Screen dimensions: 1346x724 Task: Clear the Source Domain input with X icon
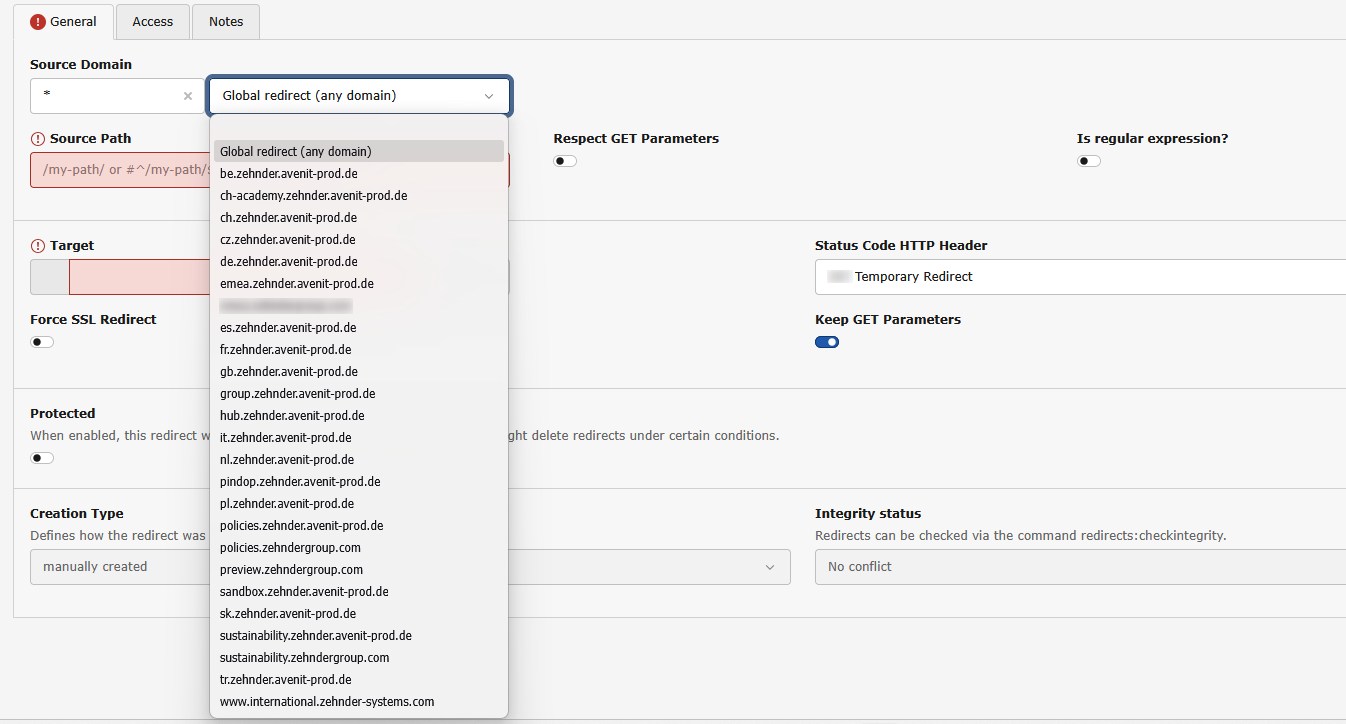pos(187,96)
